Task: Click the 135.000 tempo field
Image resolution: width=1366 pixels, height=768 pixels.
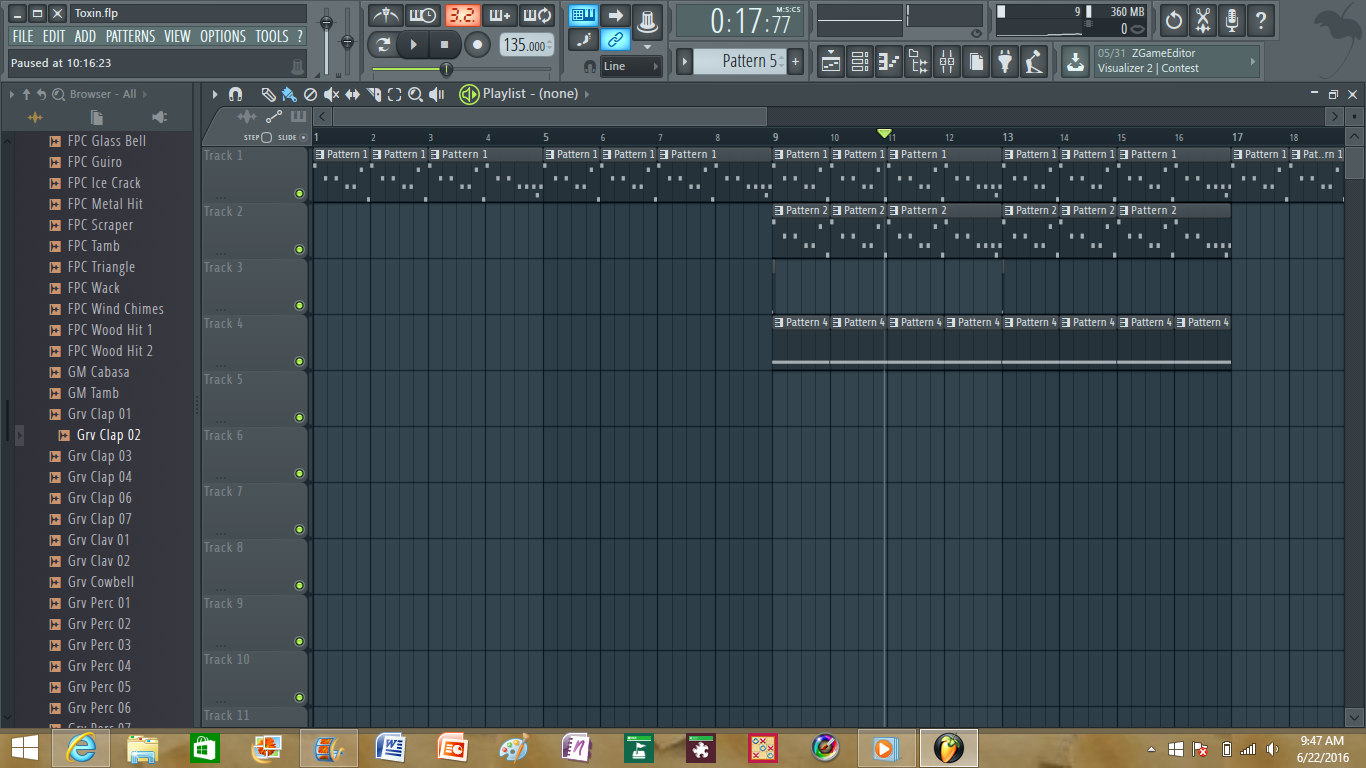Action: pyautogui.click(x=525, y=45)
